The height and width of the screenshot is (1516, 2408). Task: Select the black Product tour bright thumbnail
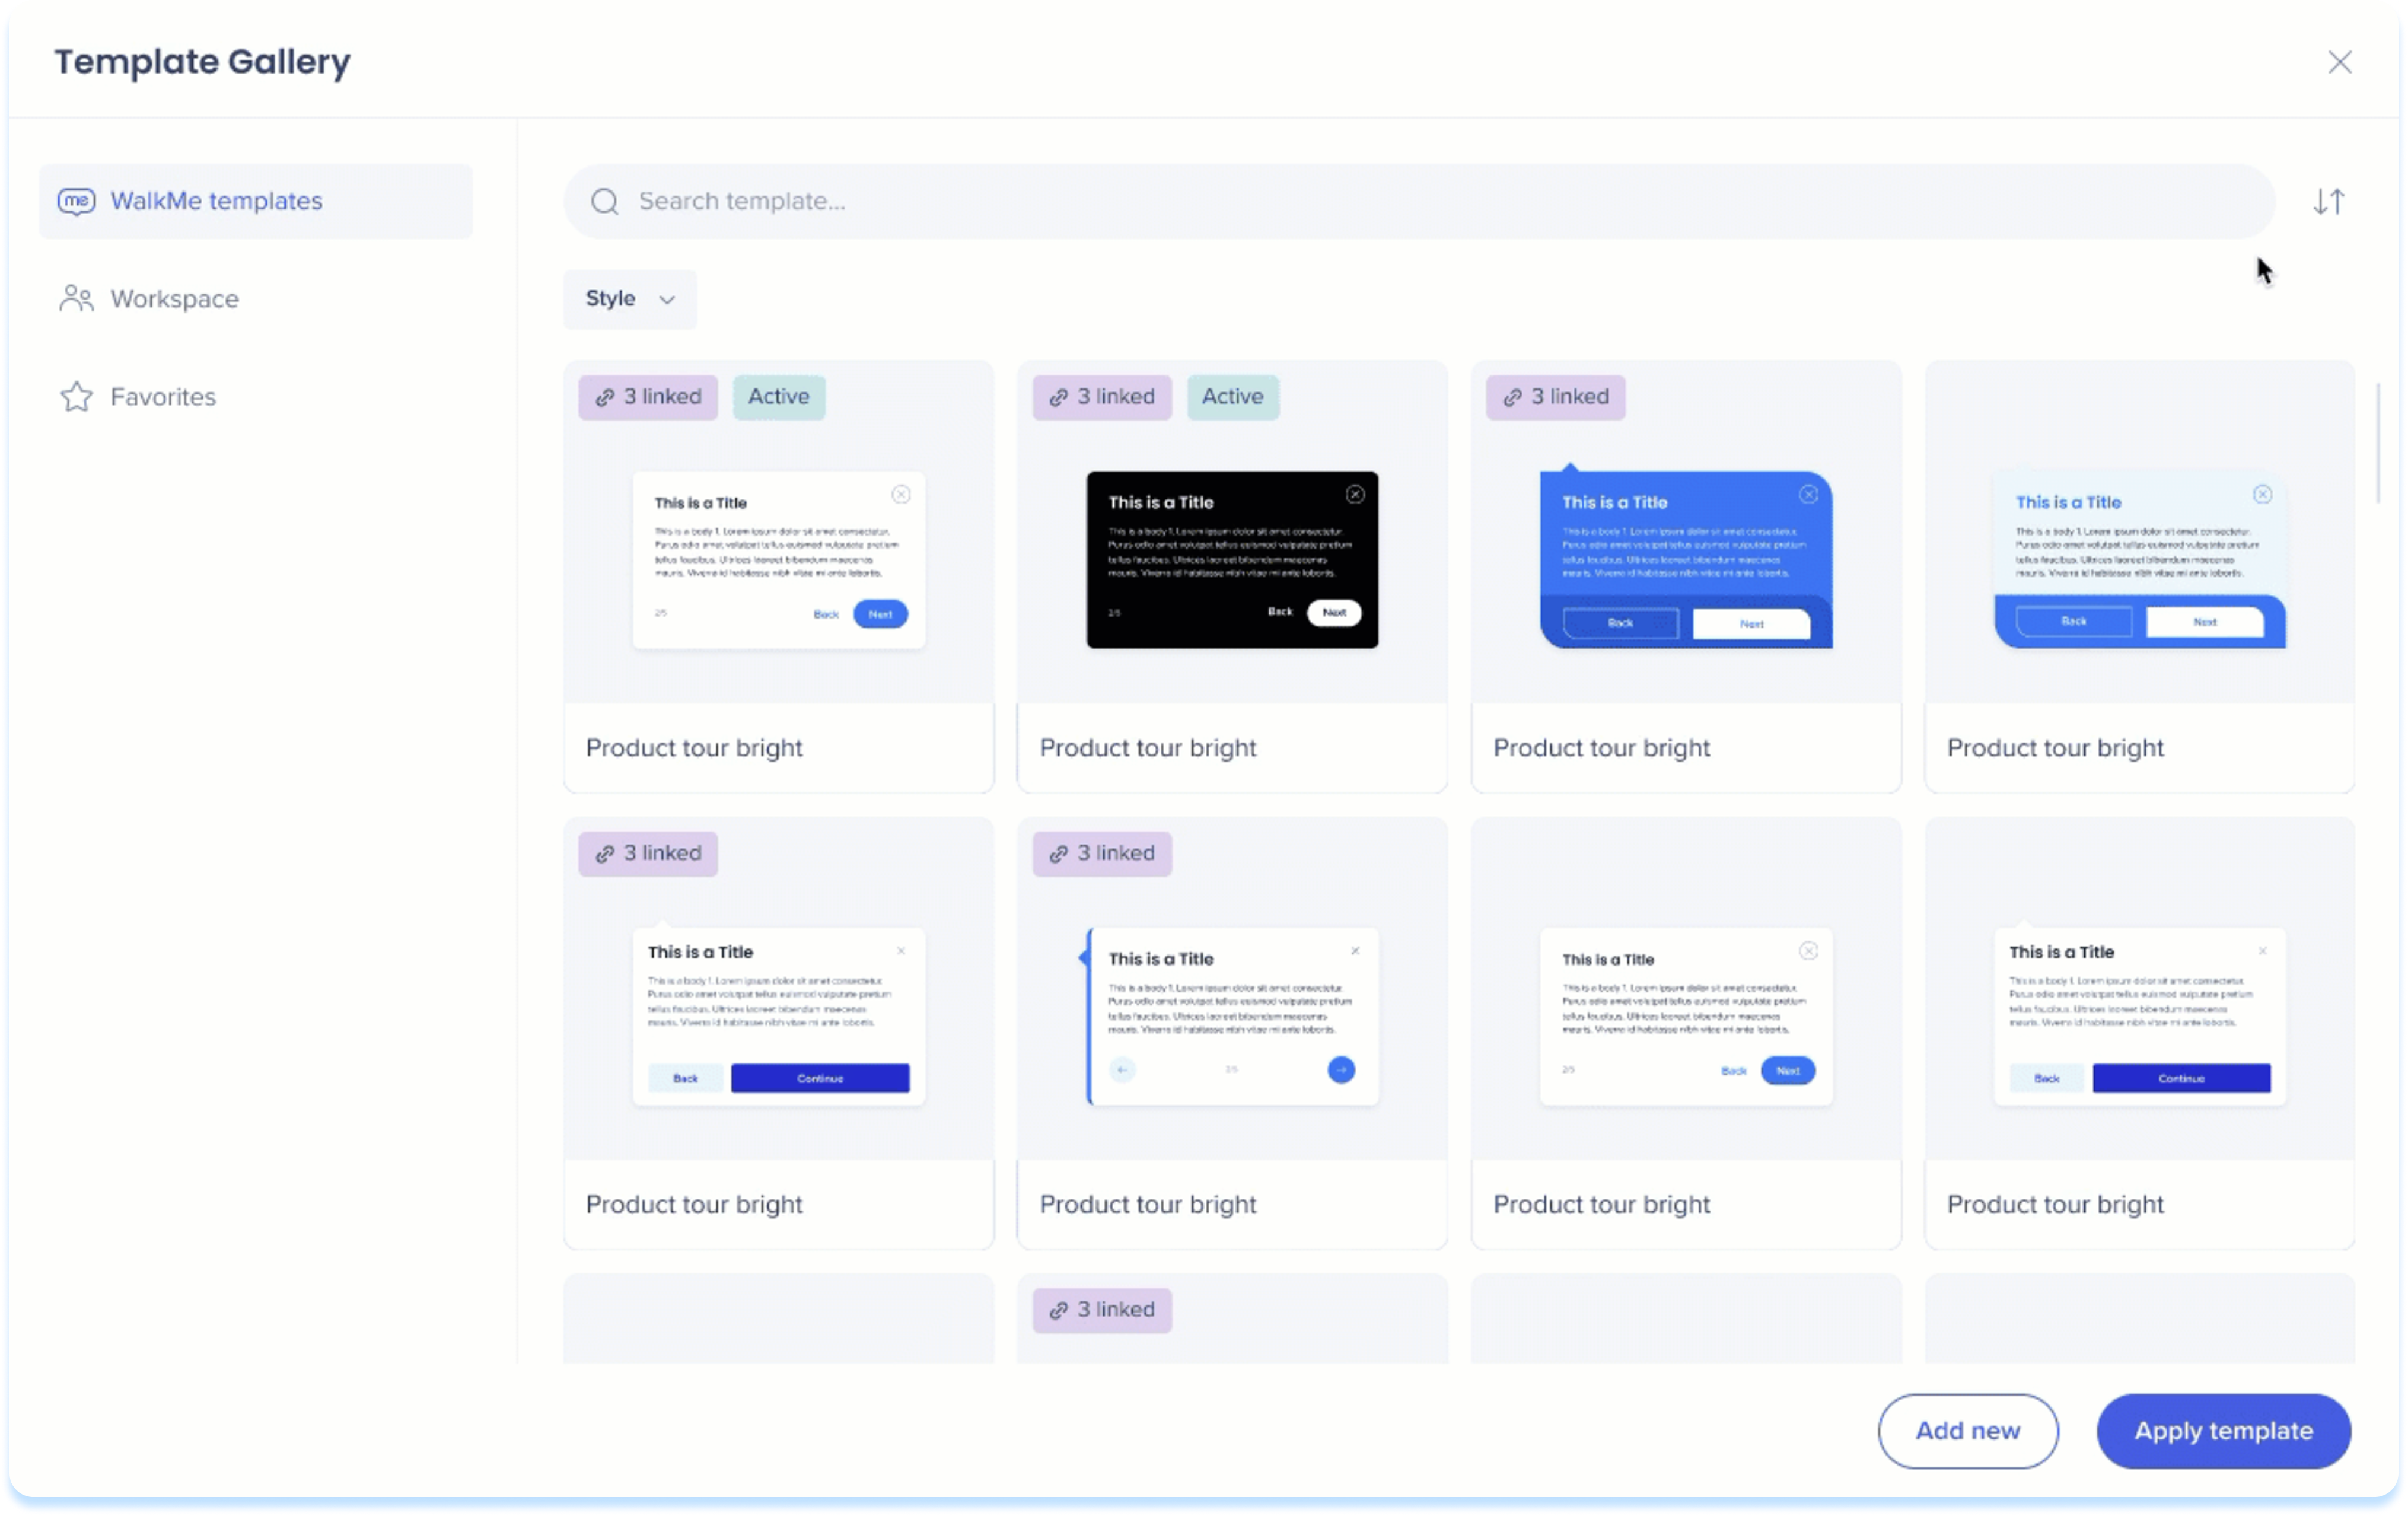pos(1232,560)
